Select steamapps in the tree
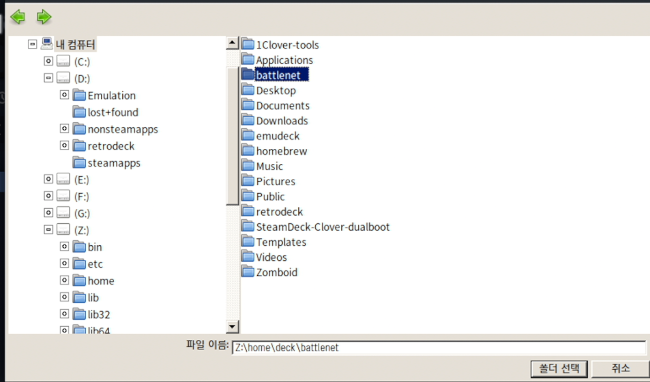The image size is (650, 382). (114, 163)
